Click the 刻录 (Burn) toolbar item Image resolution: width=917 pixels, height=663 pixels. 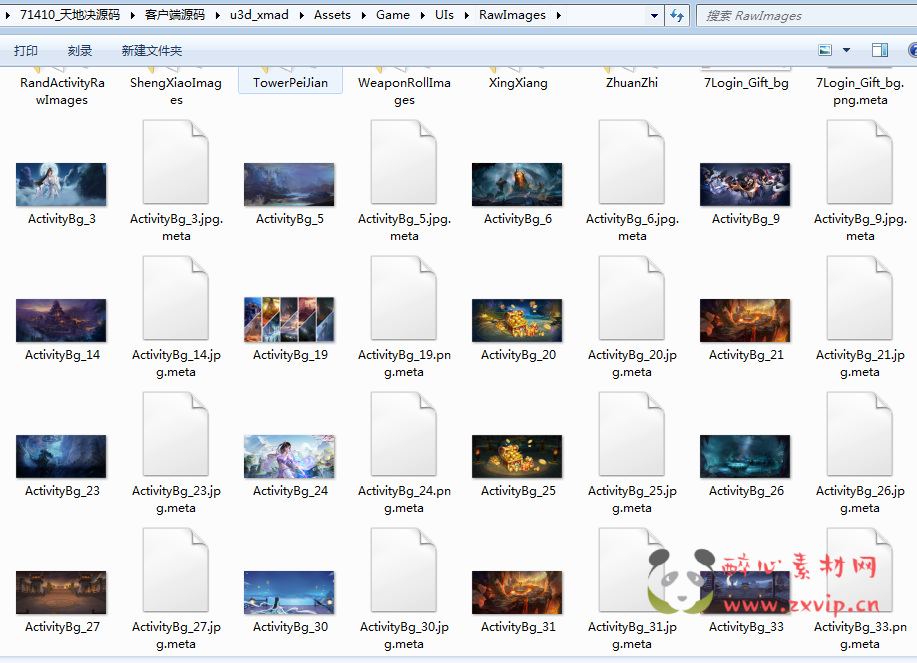point(80,51)
